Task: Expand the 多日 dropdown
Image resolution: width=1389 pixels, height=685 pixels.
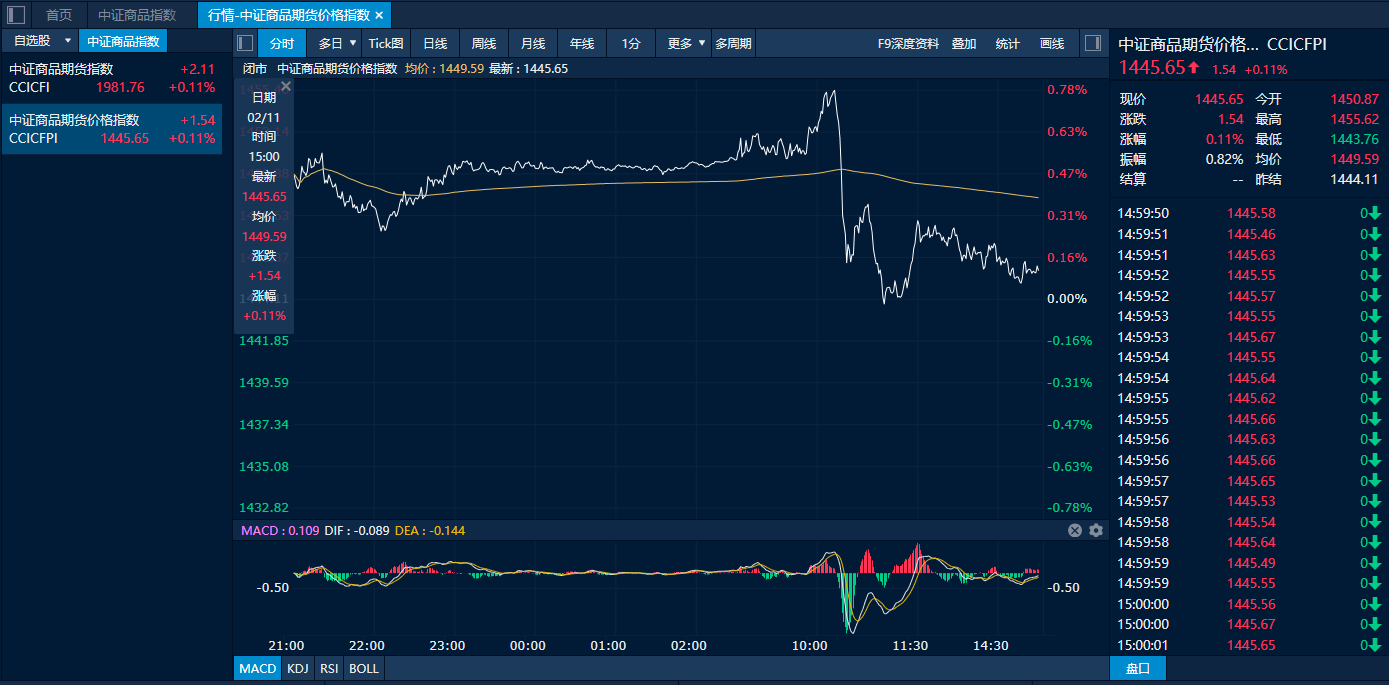Action: point(352,43)
